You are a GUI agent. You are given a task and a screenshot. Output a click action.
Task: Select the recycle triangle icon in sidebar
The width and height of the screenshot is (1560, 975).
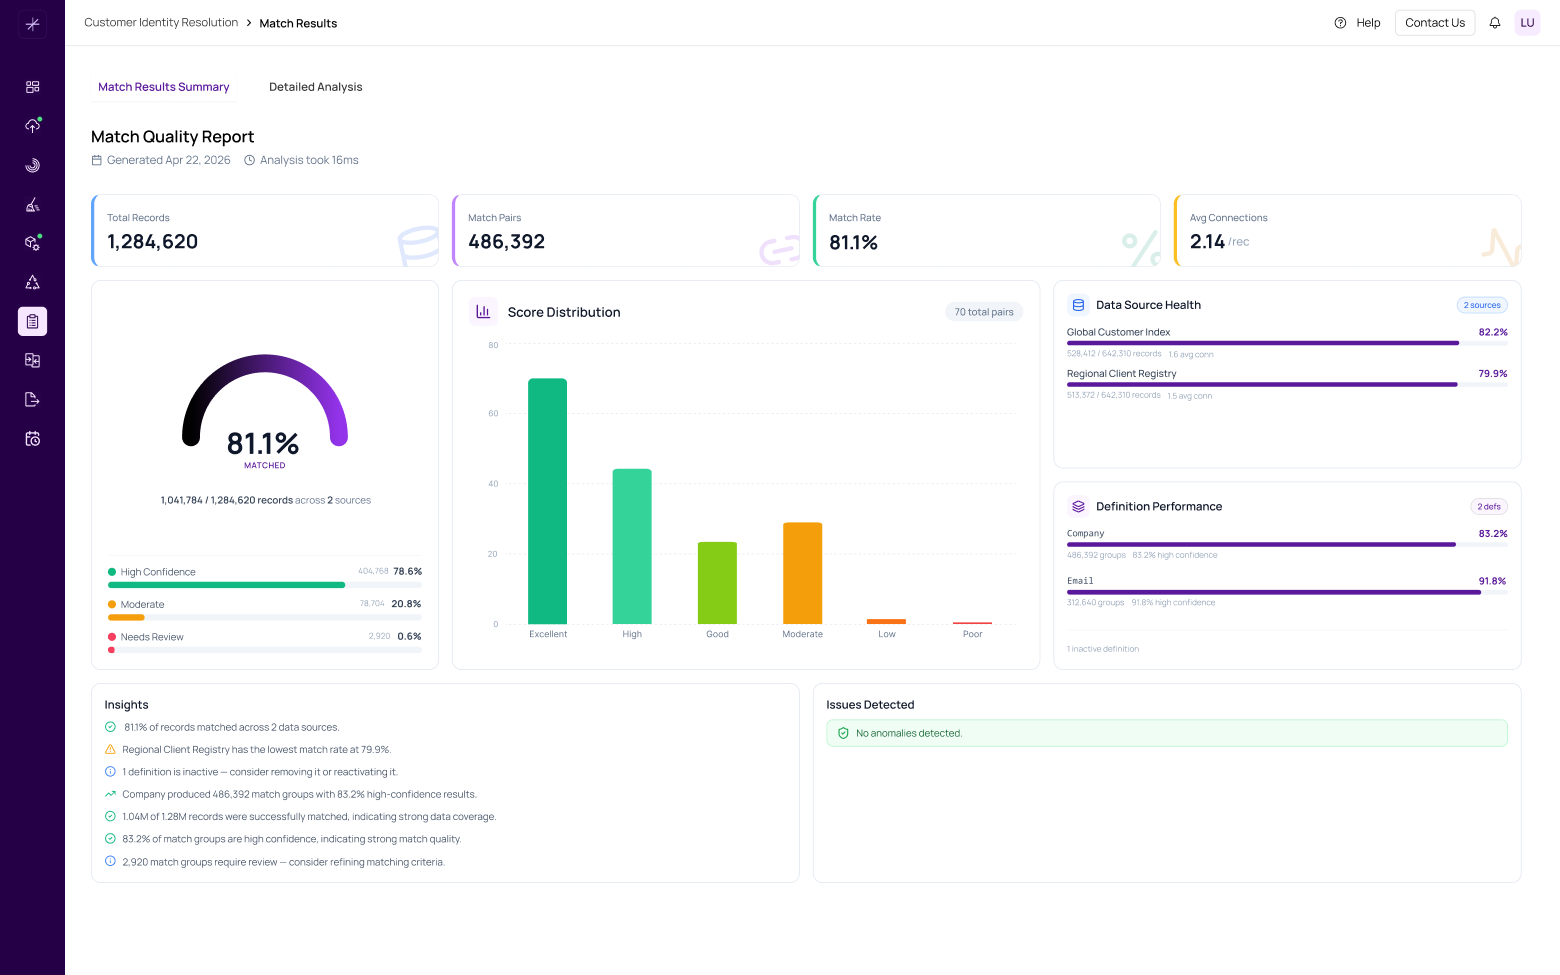point(32,282)
